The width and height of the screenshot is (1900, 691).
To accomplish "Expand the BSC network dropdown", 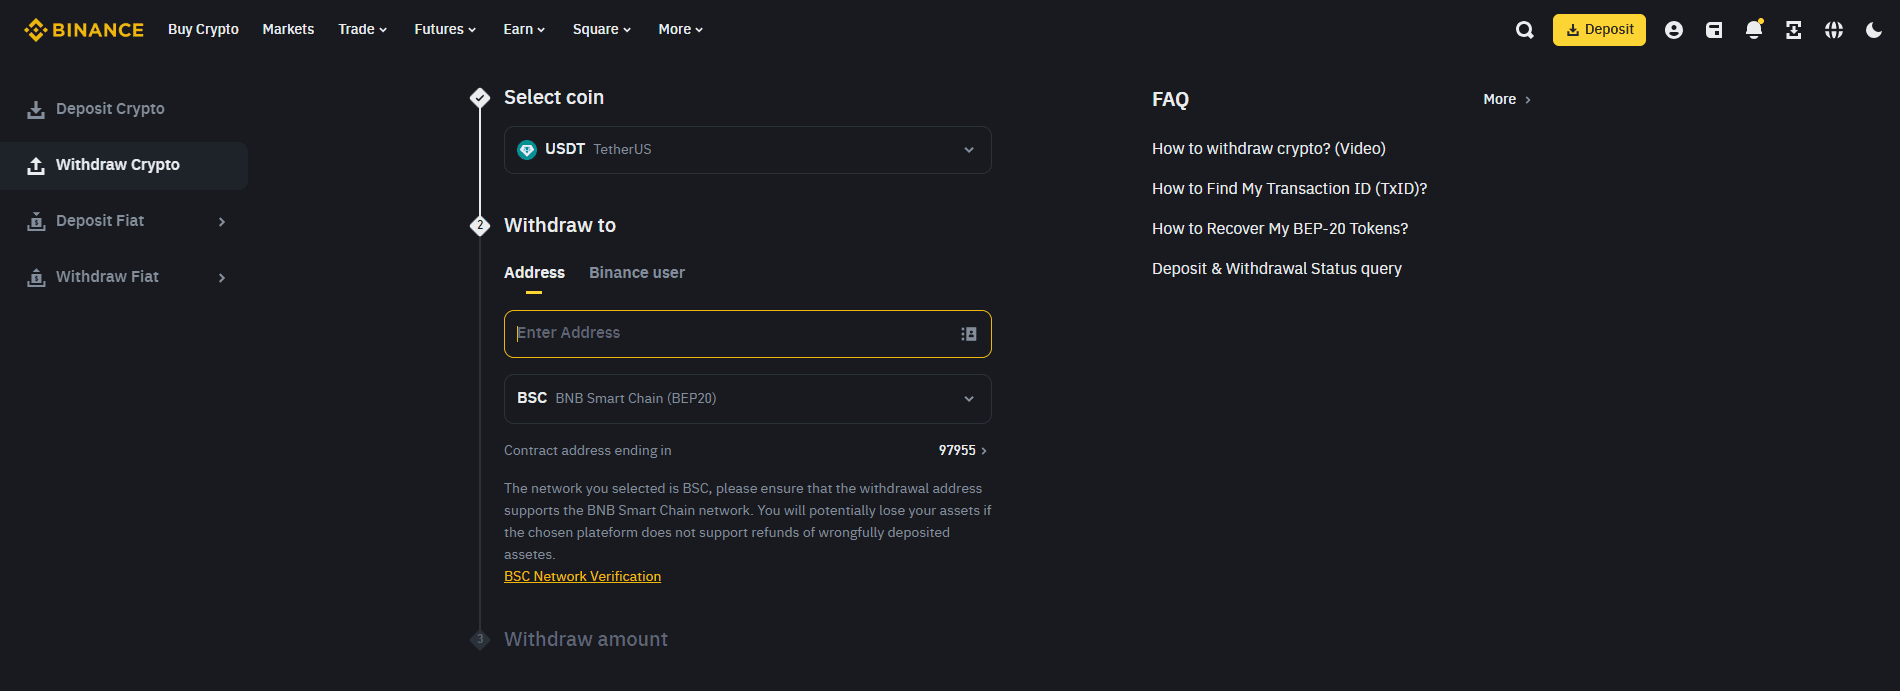I will pos(748,399).
